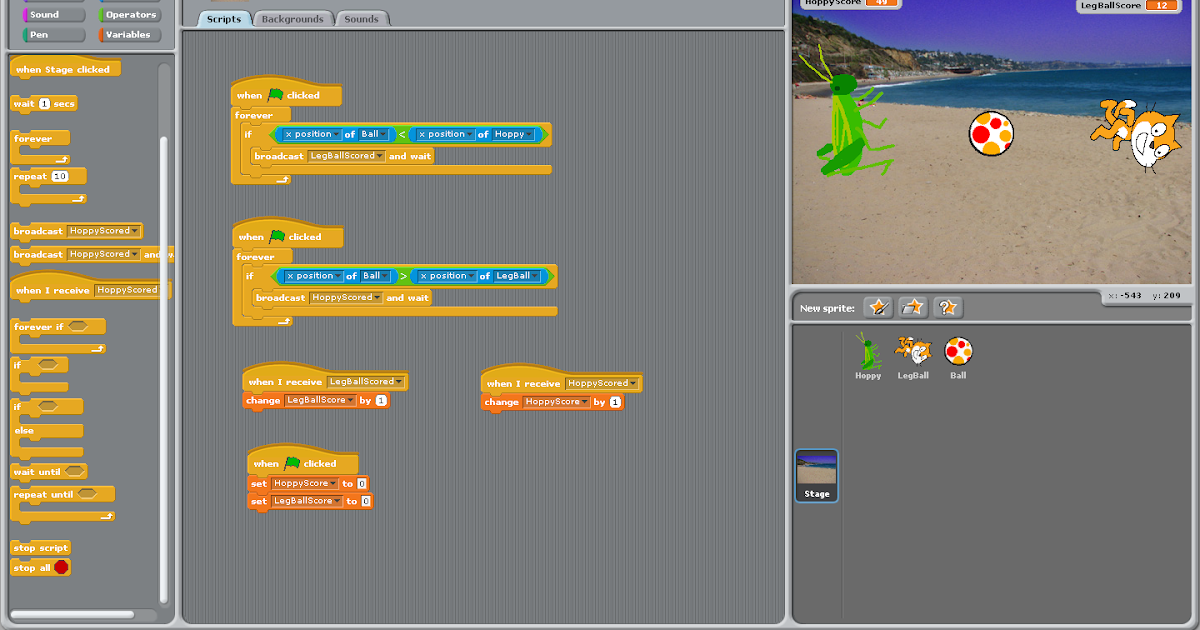The image size is (1200, 630).
Task: Get a surprise sprite with question-mark star icon
Action: tap(947, 307)
